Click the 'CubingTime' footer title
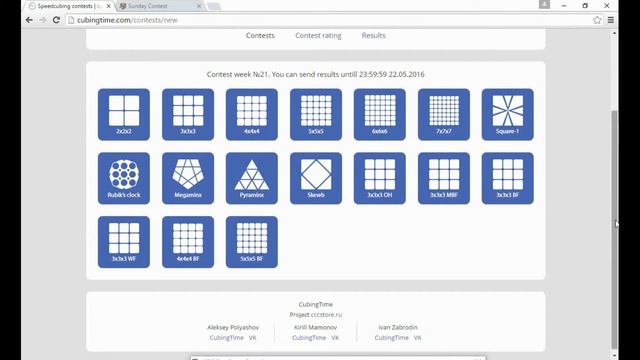640x360 pixels. (316, 304)
